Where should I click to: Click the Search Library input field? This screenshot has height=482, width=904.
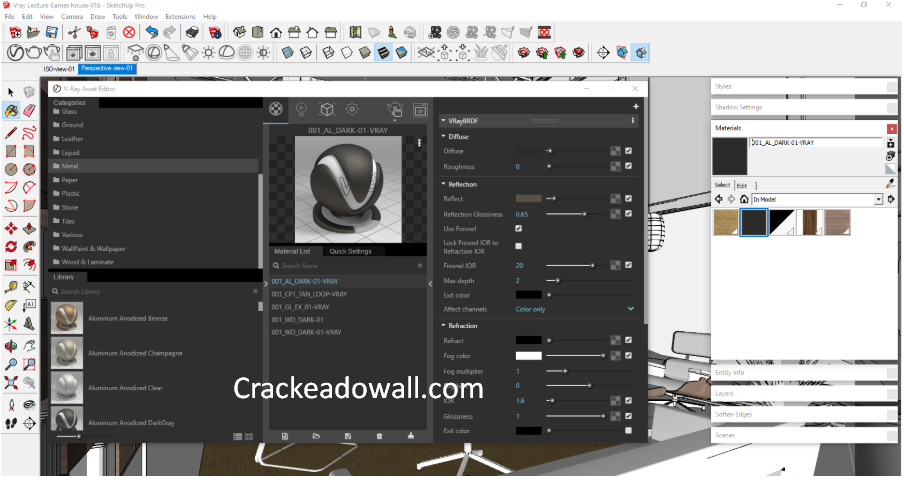(x=155, y=292)
